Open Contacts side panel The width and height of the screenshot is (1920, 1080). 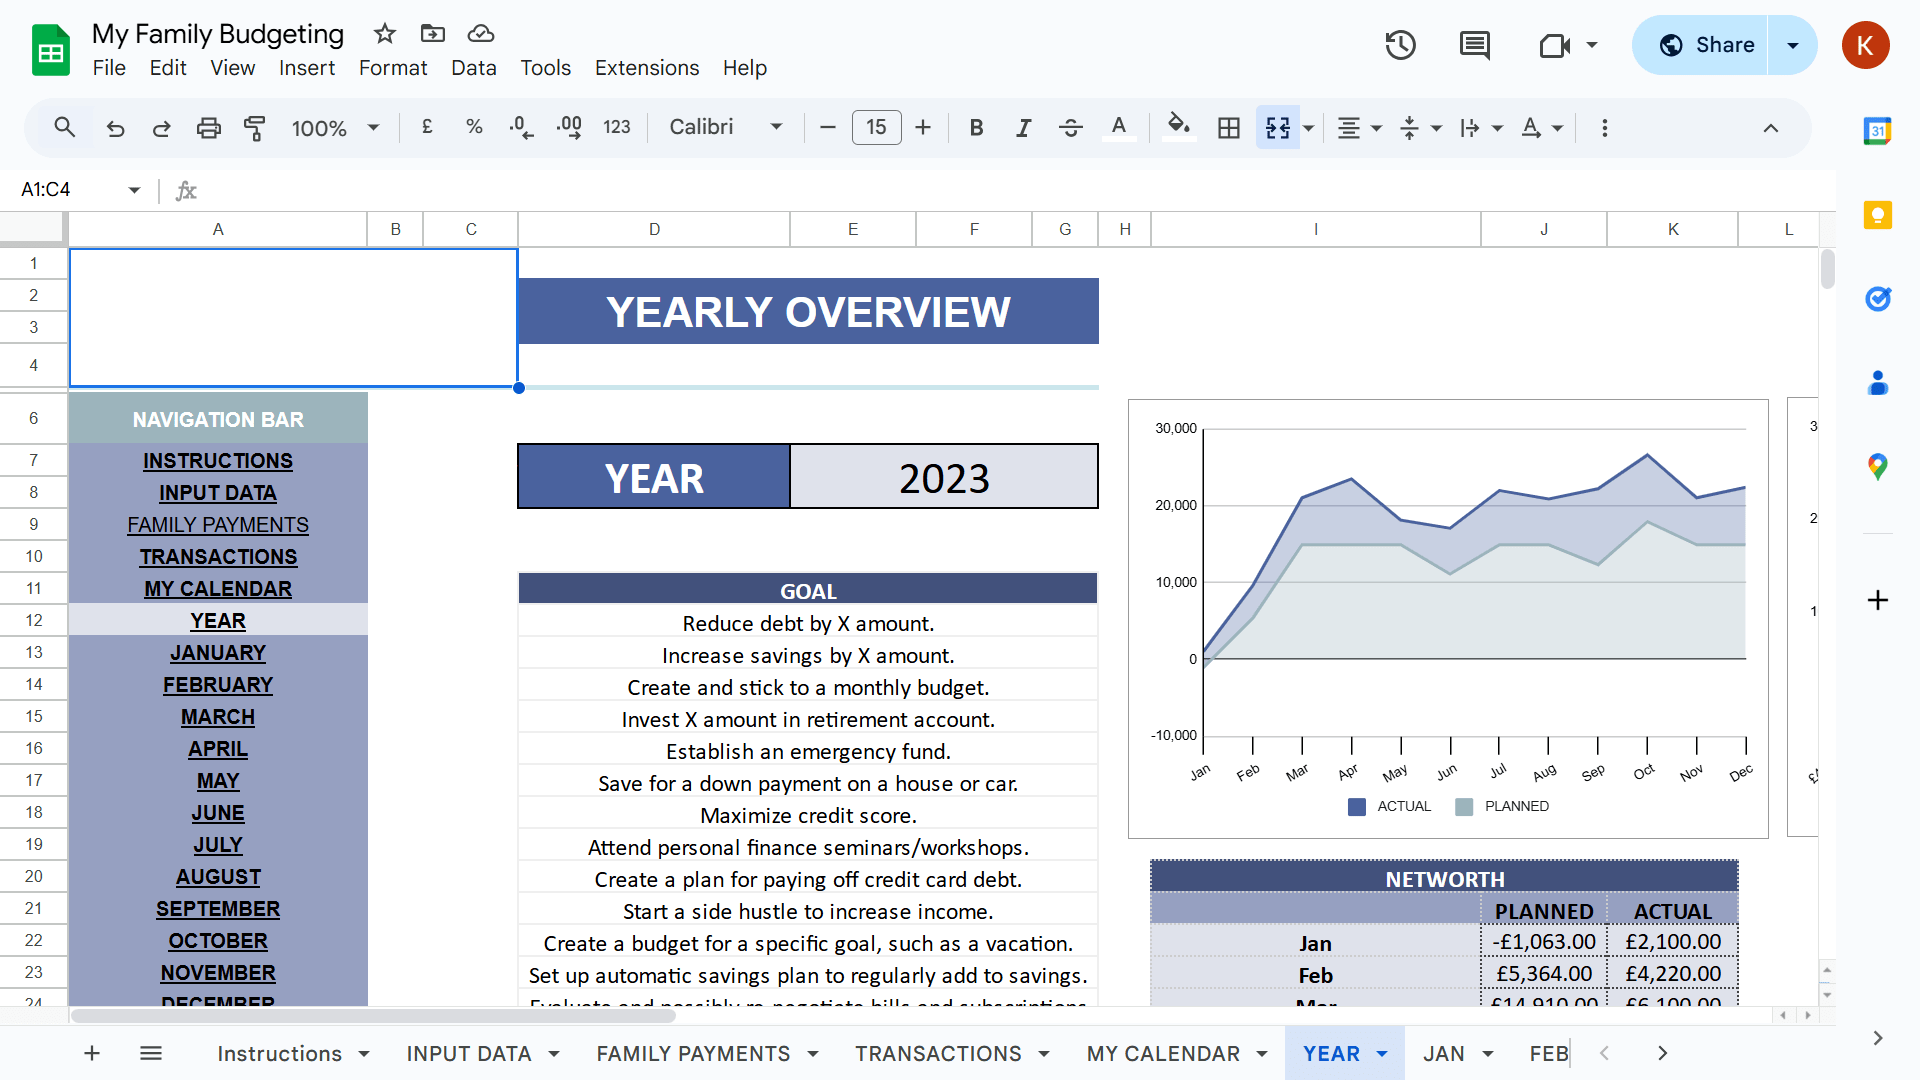1877,383
